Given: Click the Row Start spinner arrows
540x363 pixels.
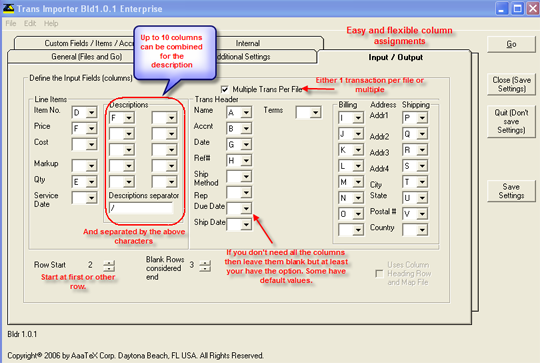Looking at the screenshot, I should pos(109,266).
